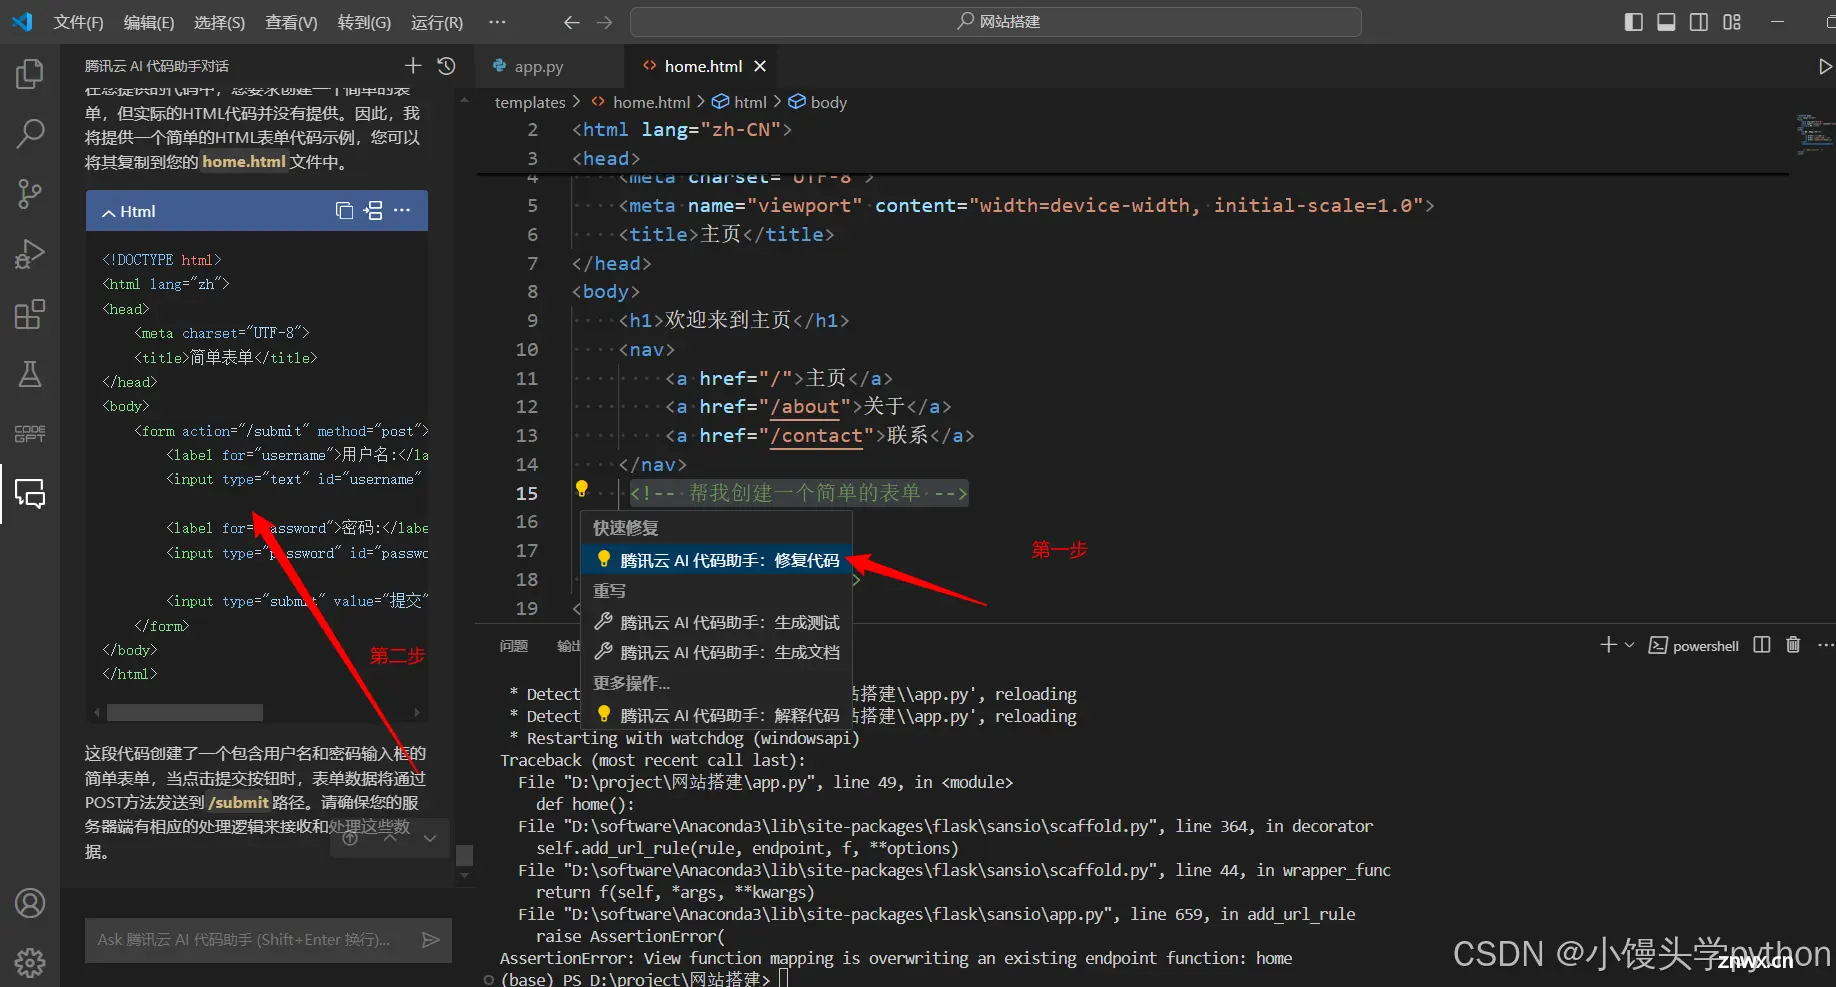
Task: Open Tencent AI chat assistant view
Action: point(30,493)
